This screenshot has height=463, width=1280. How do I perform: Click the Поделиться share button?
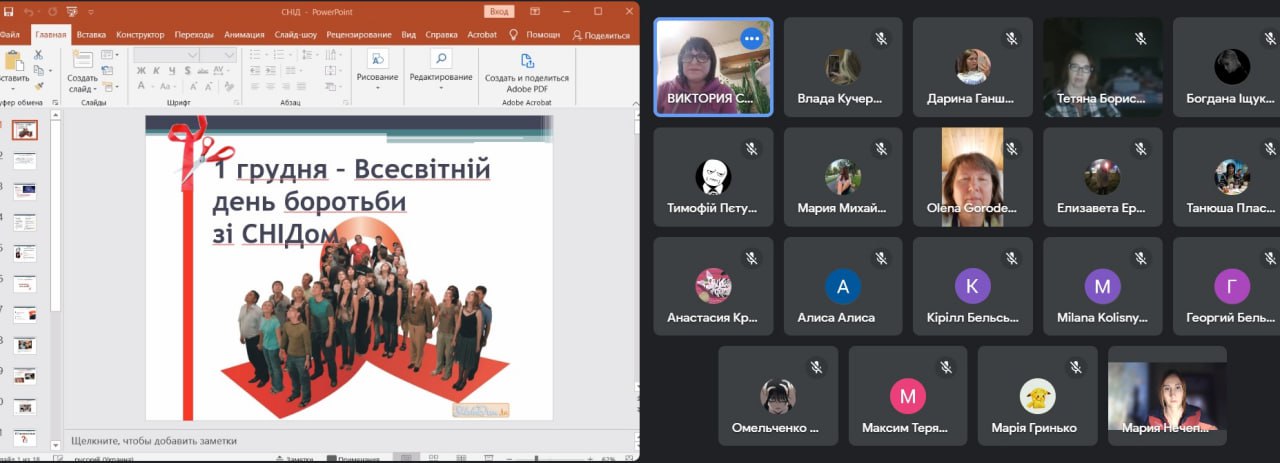point(601,34)
